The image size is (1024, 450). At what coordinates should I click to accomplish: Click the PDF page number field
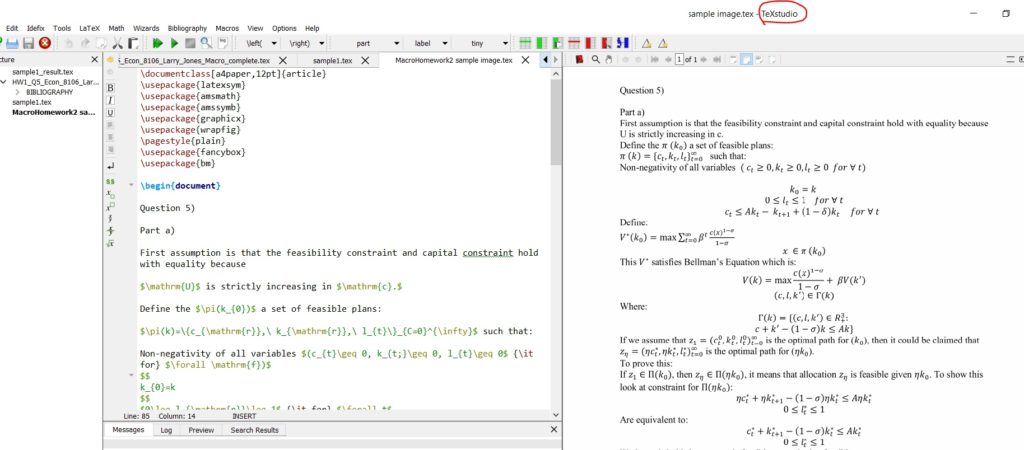[x=680, y=59]
